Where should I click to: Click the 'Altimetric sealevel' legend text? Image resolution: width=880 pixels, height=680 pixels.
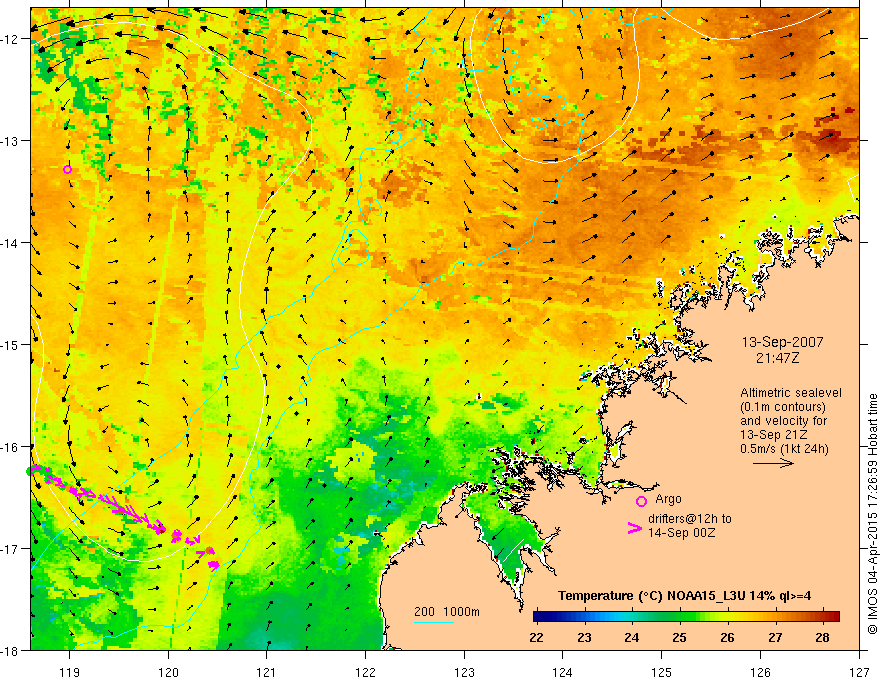(791, 393)
